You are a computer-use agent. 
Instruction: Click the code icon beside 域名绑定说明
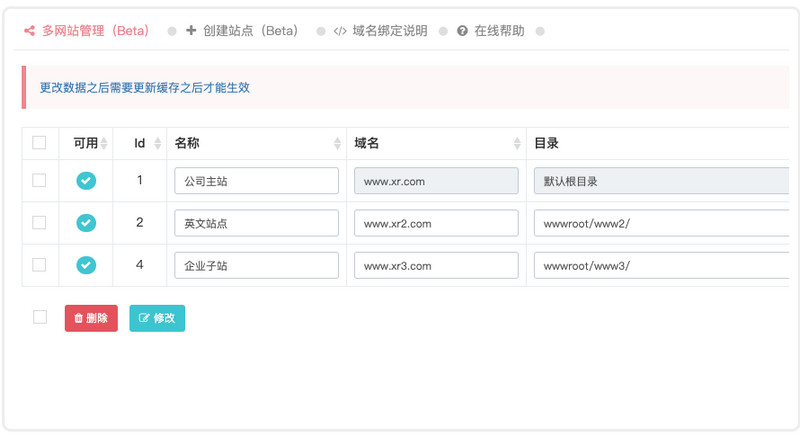[340, 31]
